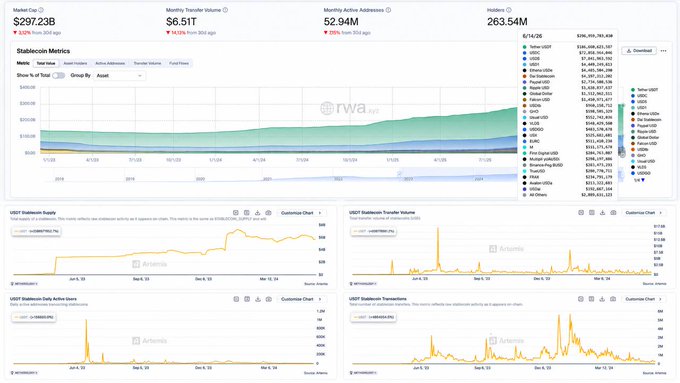Click the Download button for Stablecoin Metrics
This screenshot has height=383, width=680.
click(x=639, y=51)
